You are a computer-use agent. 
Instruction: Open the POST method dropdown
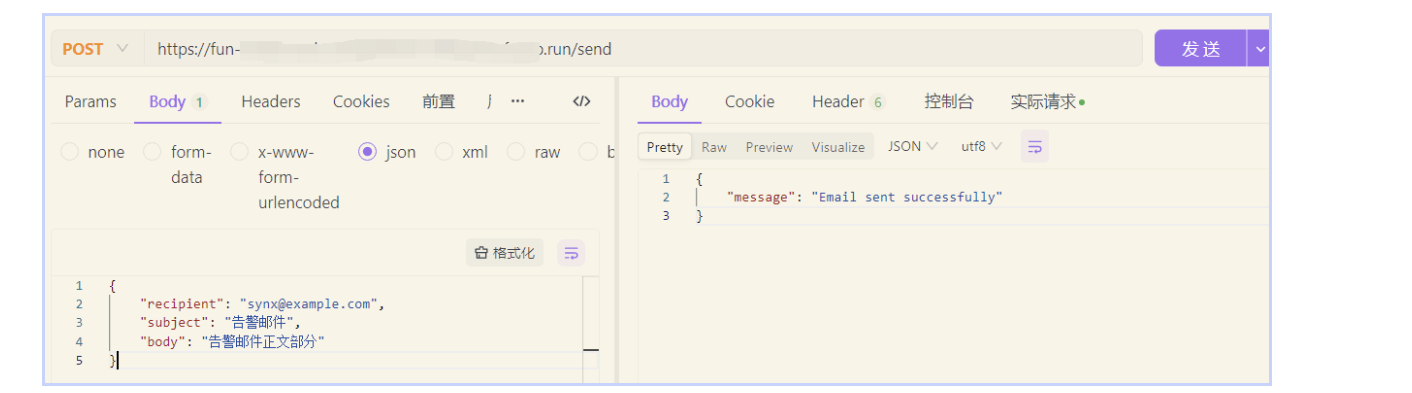point(95,49)
